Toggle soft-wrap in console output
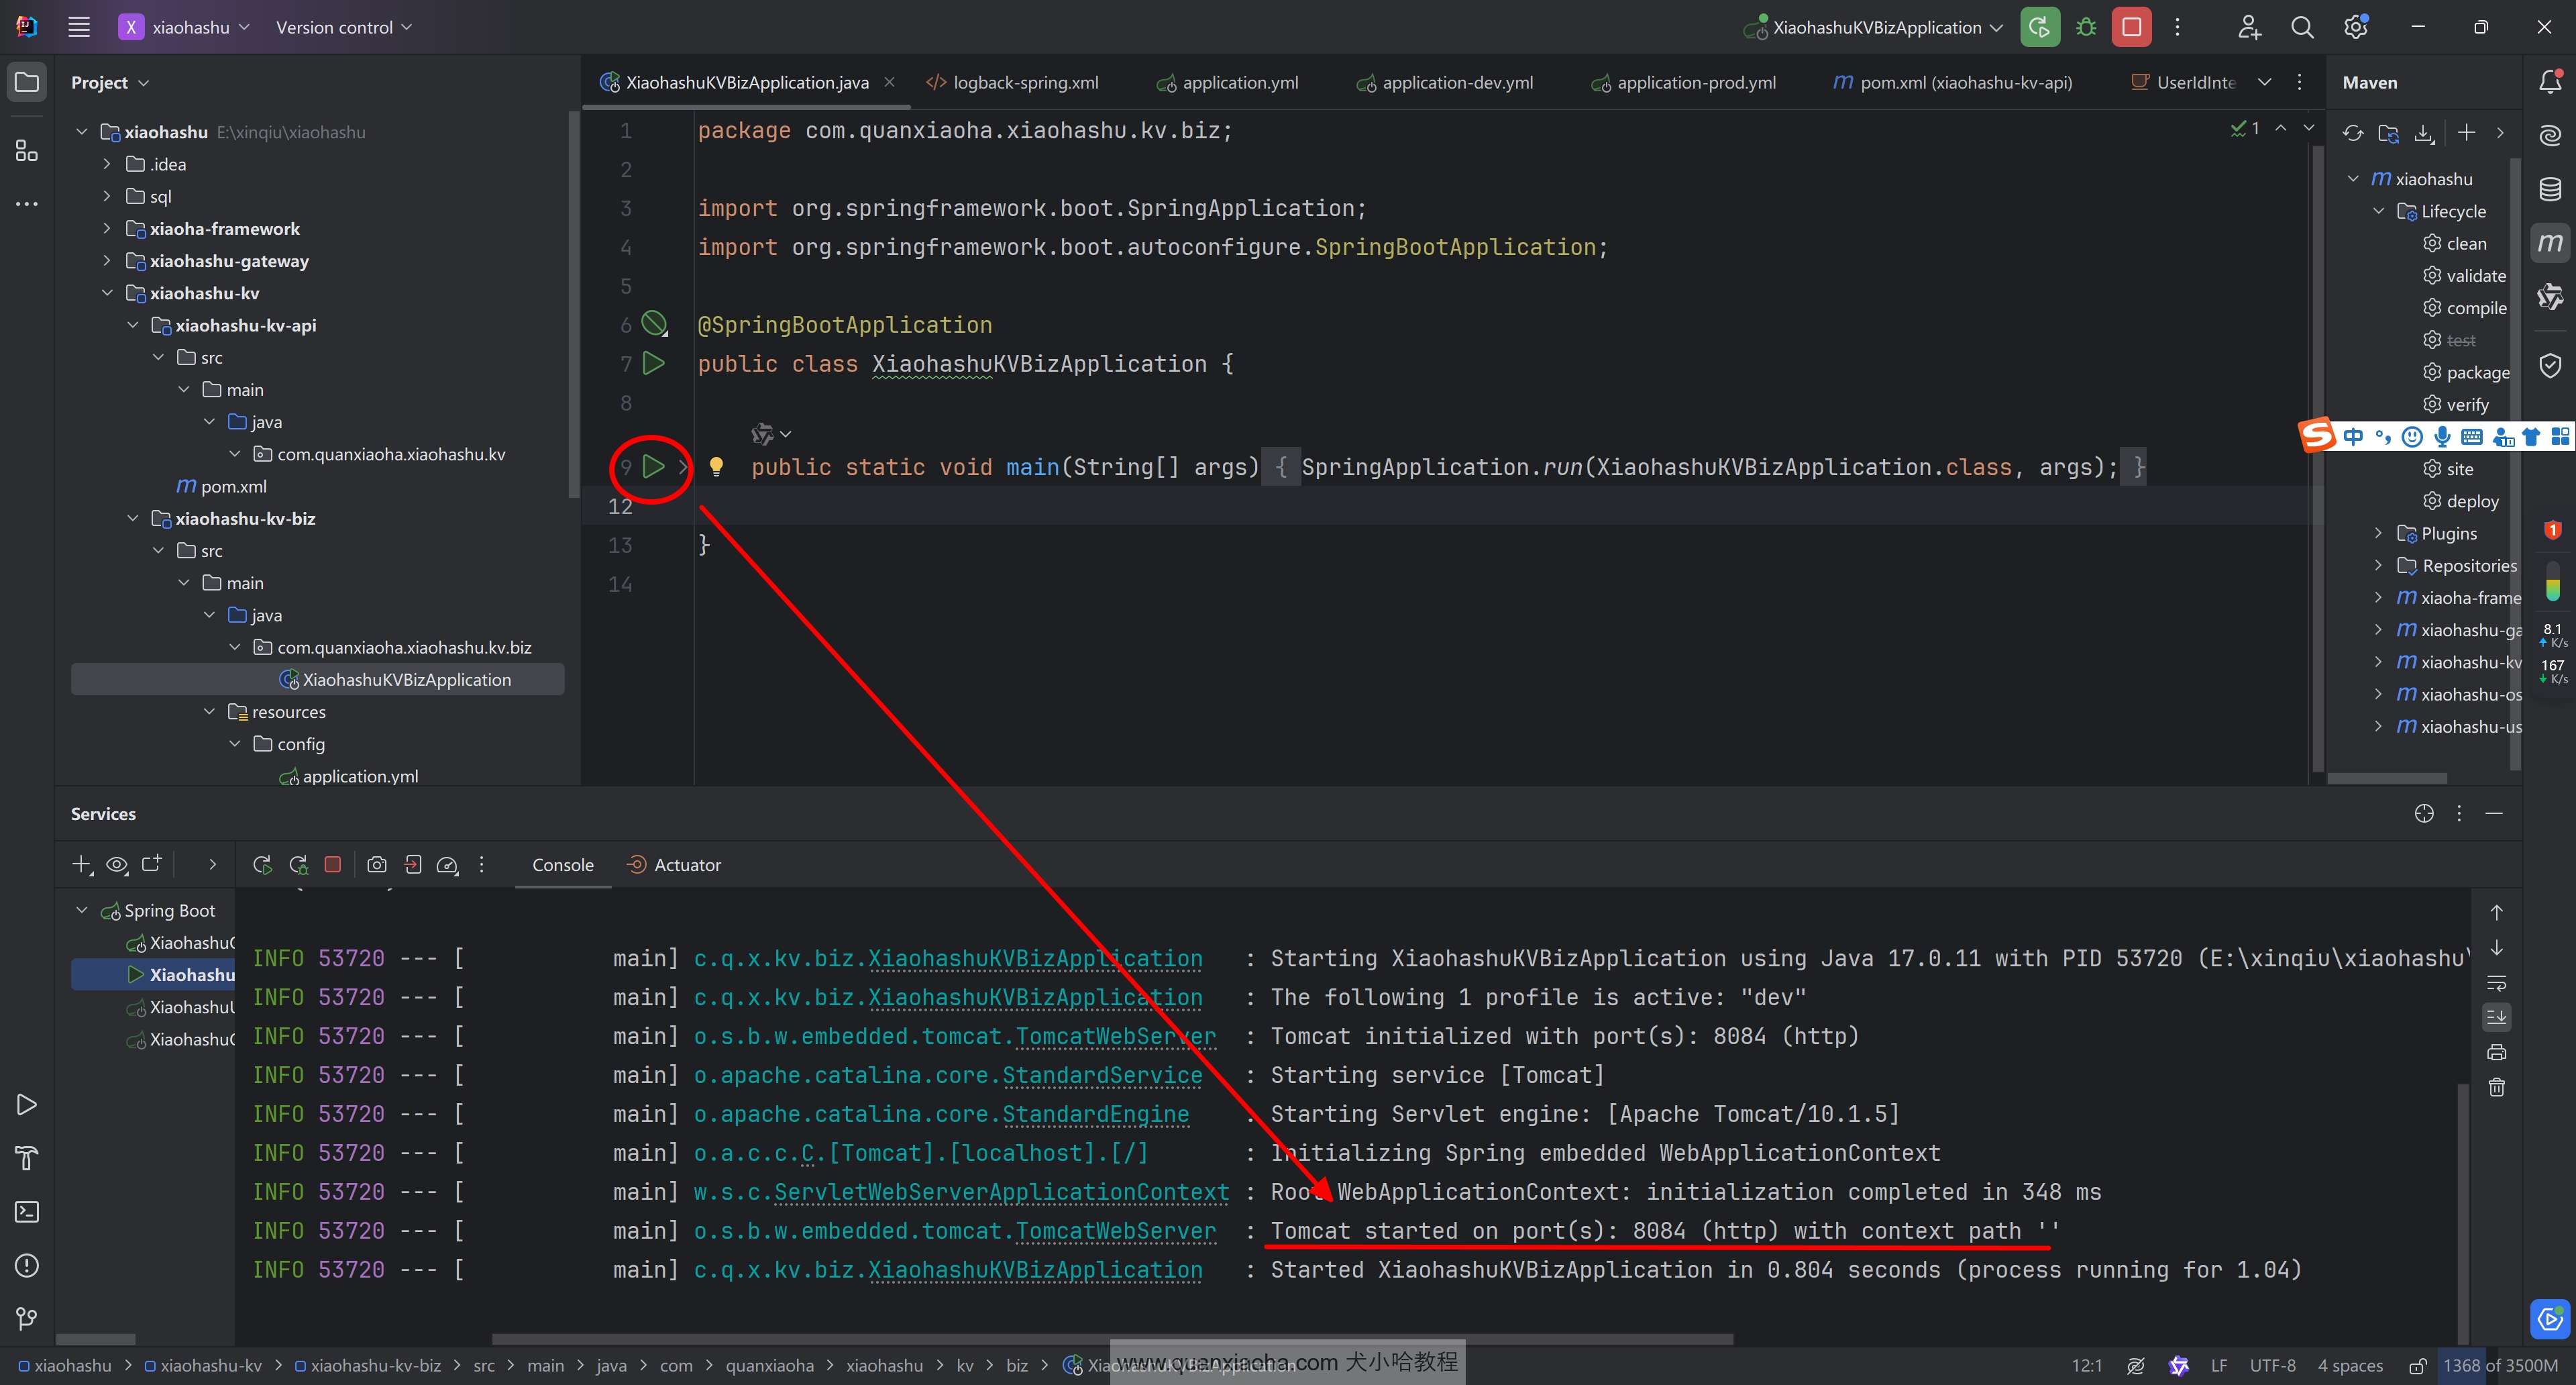 (x=2496, y=983)
